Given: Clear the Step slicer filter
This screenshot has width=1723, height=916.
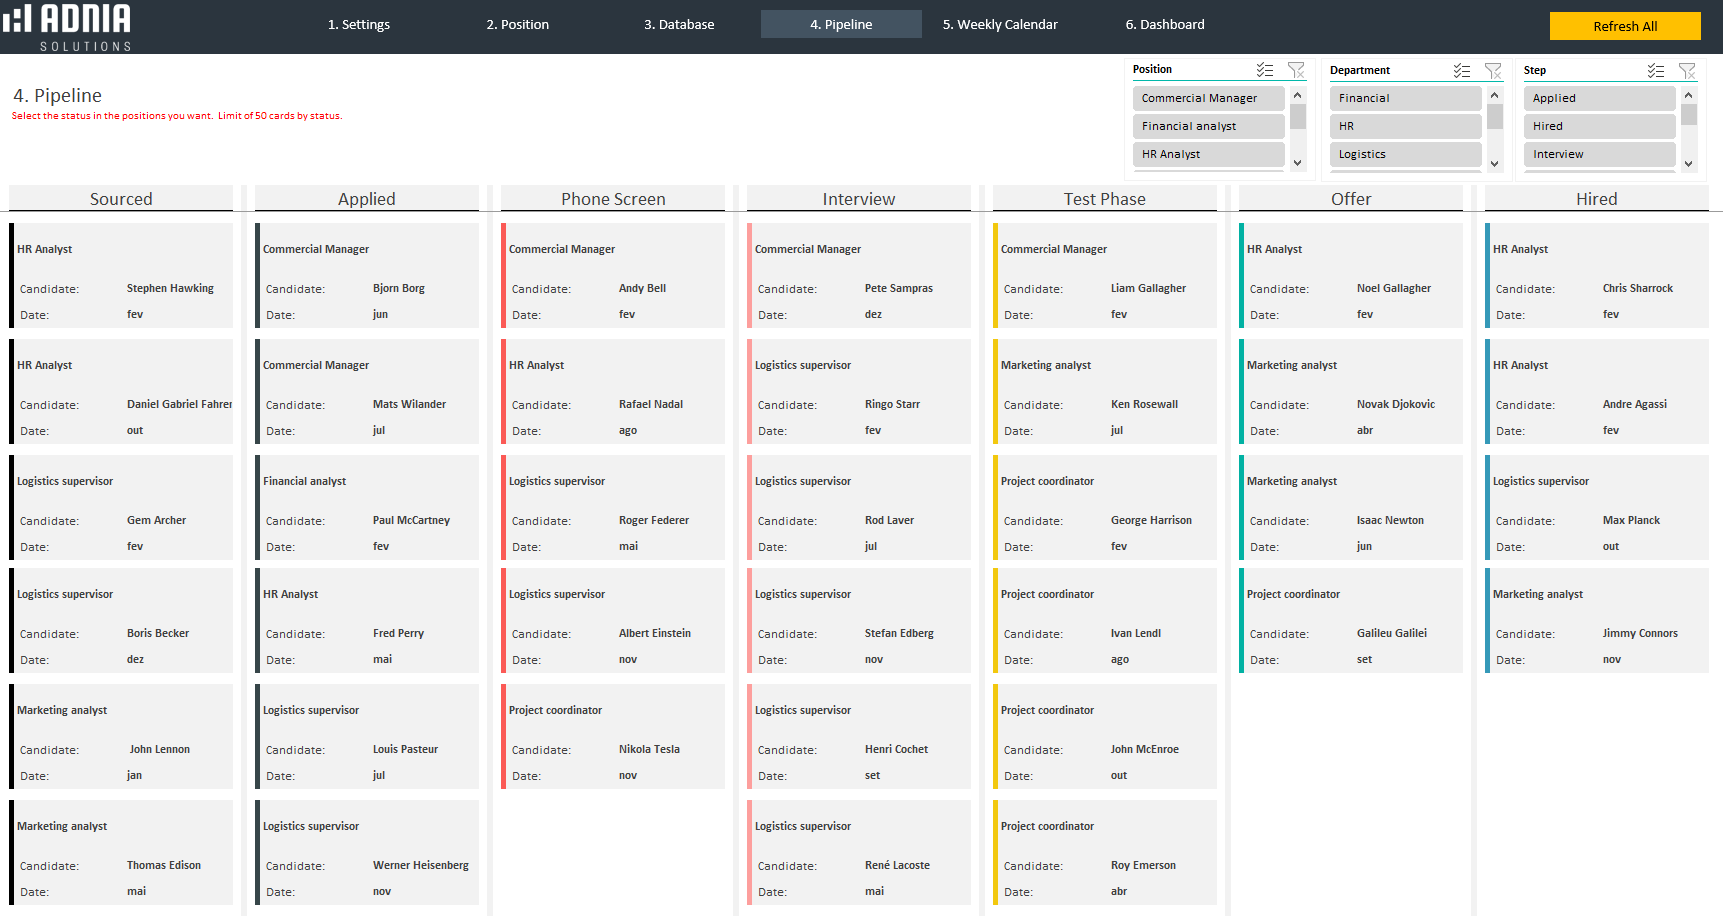Looking at the screenshot, I should 1687,71.
